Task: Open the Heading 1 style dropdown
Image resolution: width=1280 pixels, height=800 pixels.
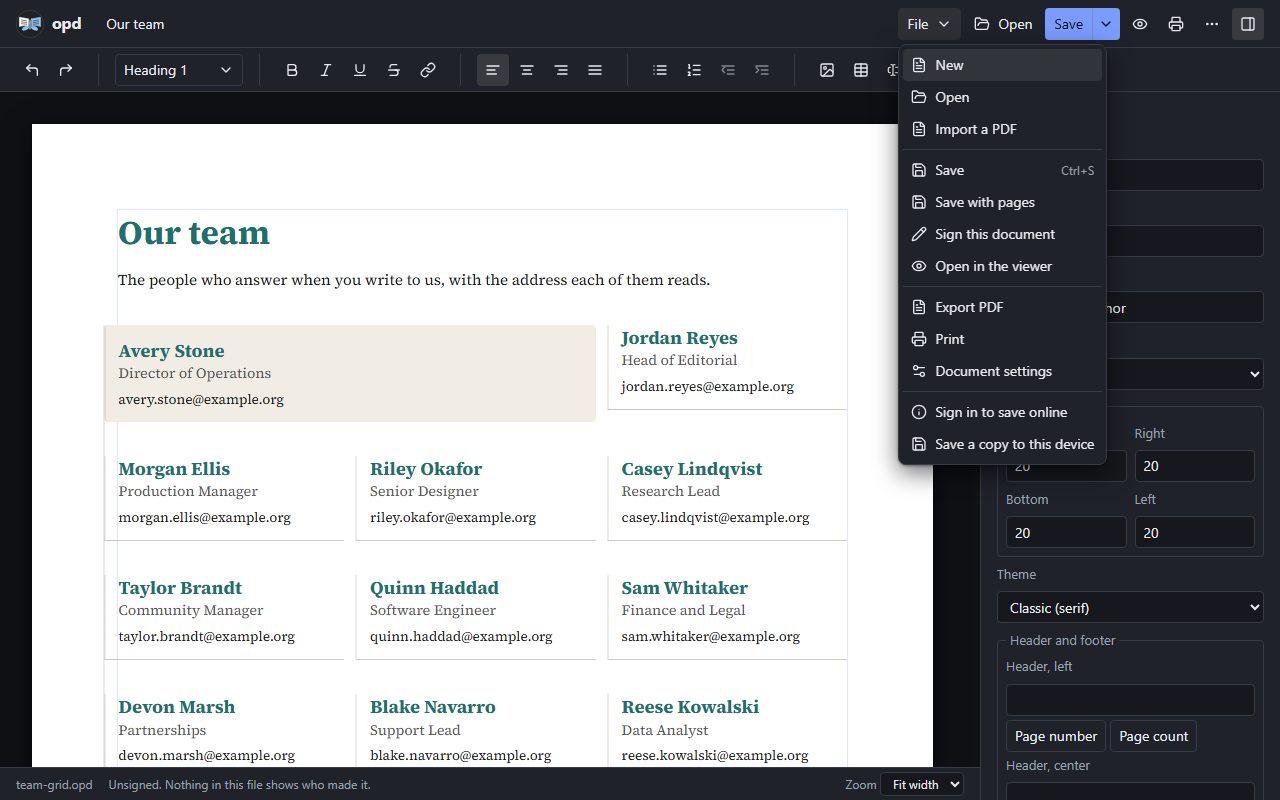Action: point(179,70)
